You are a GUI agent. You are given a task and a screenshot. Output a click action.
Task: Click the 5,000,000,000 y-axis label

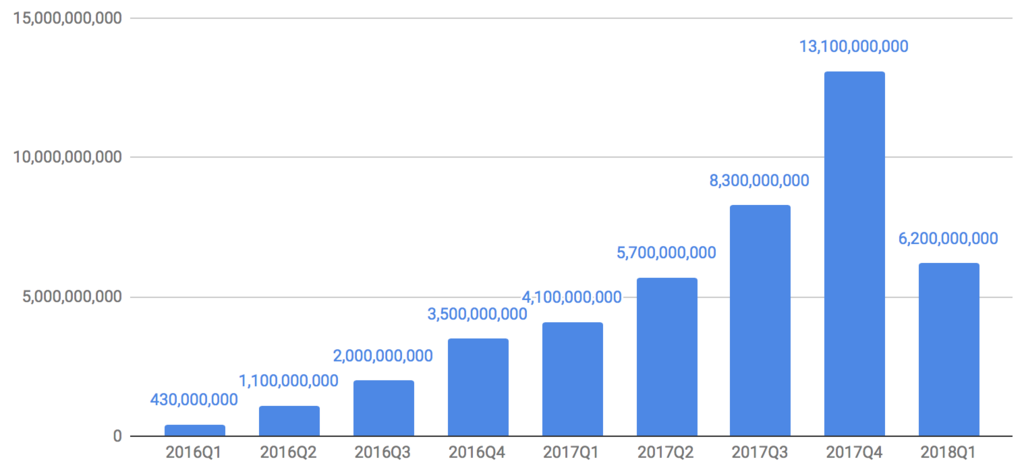point(72,297)
